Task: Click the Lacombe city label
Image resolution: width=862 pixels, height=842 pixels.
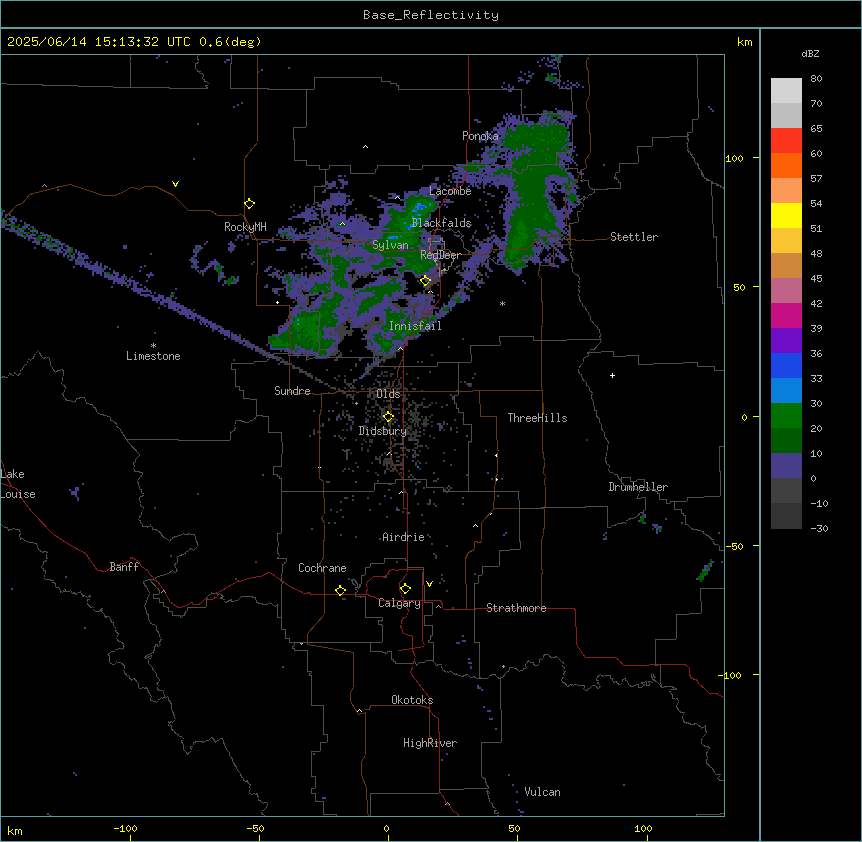Action: pos(450,191)
